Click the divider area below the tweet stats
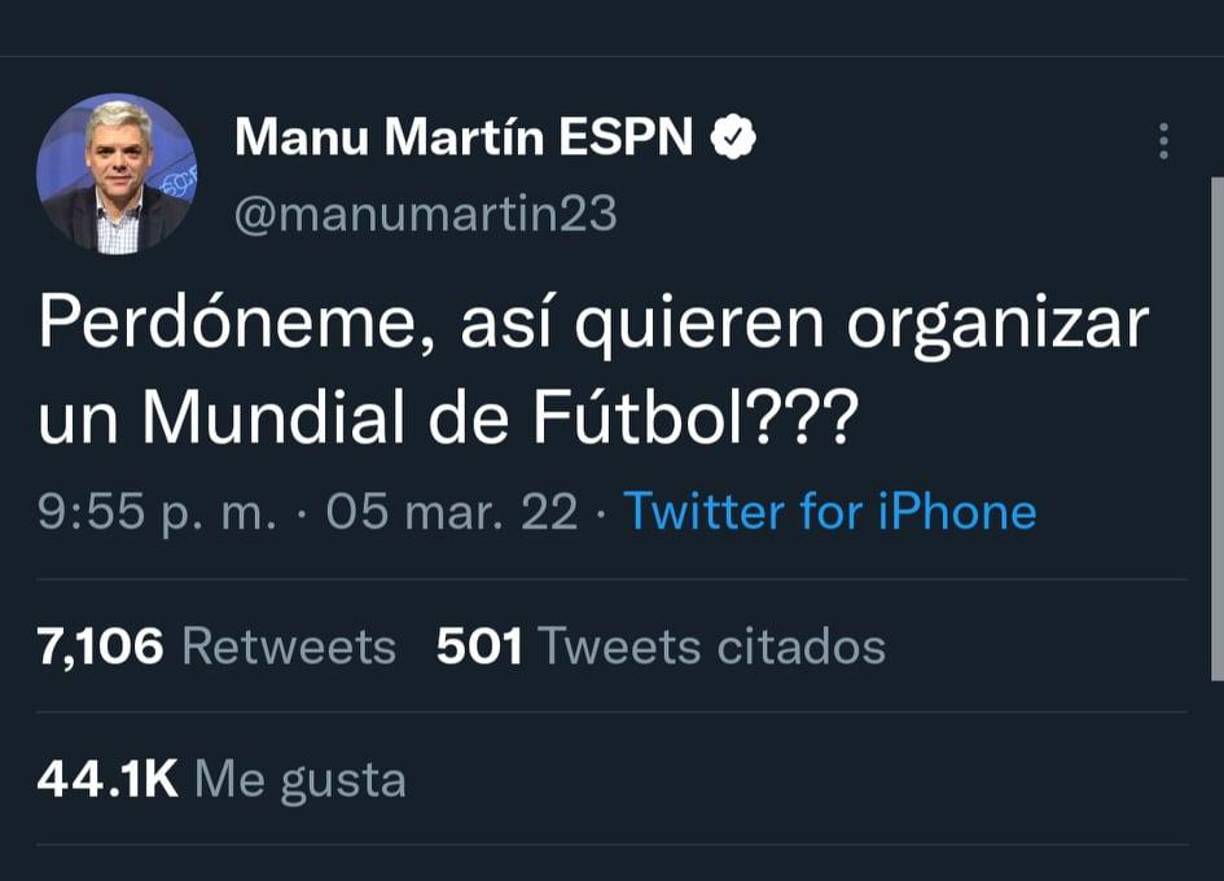This screenshot has height=881, width=1224. 610,843
